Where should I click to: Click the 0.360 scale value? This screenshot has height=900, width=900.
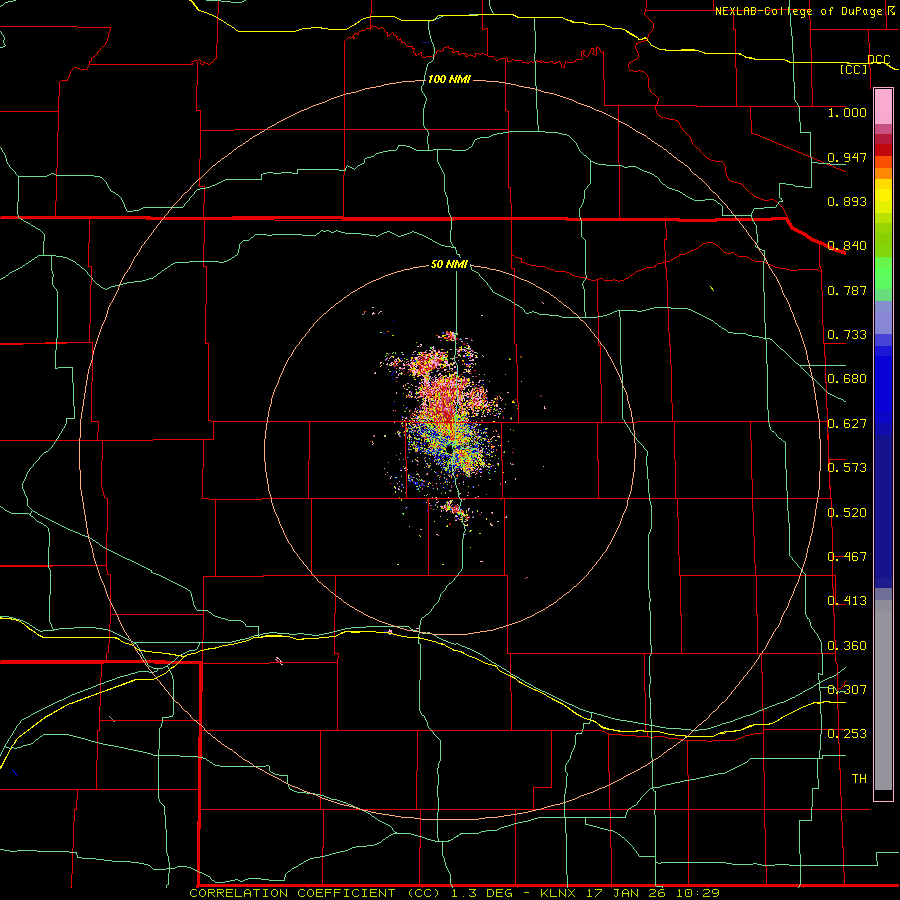pos(847,646)
